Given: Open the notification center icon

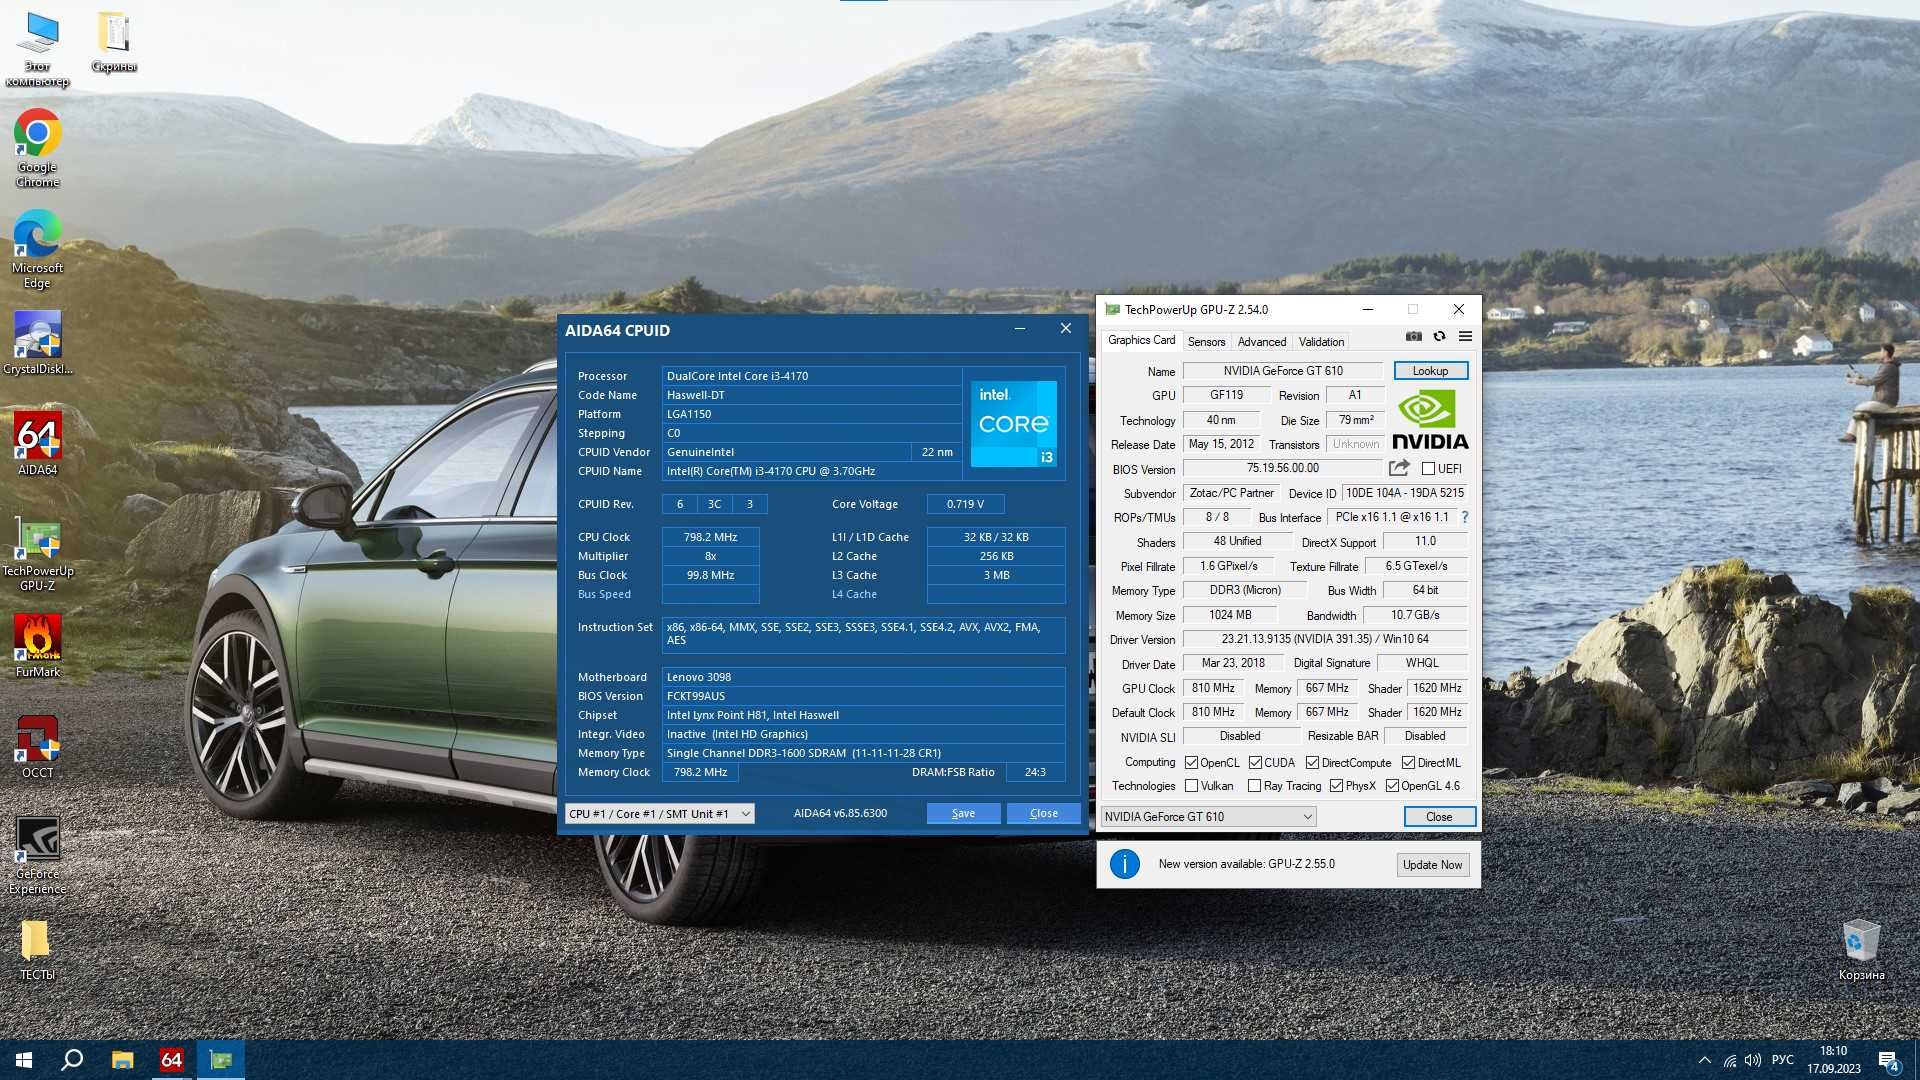Looking at the screenshot, I should 1888,1060.
